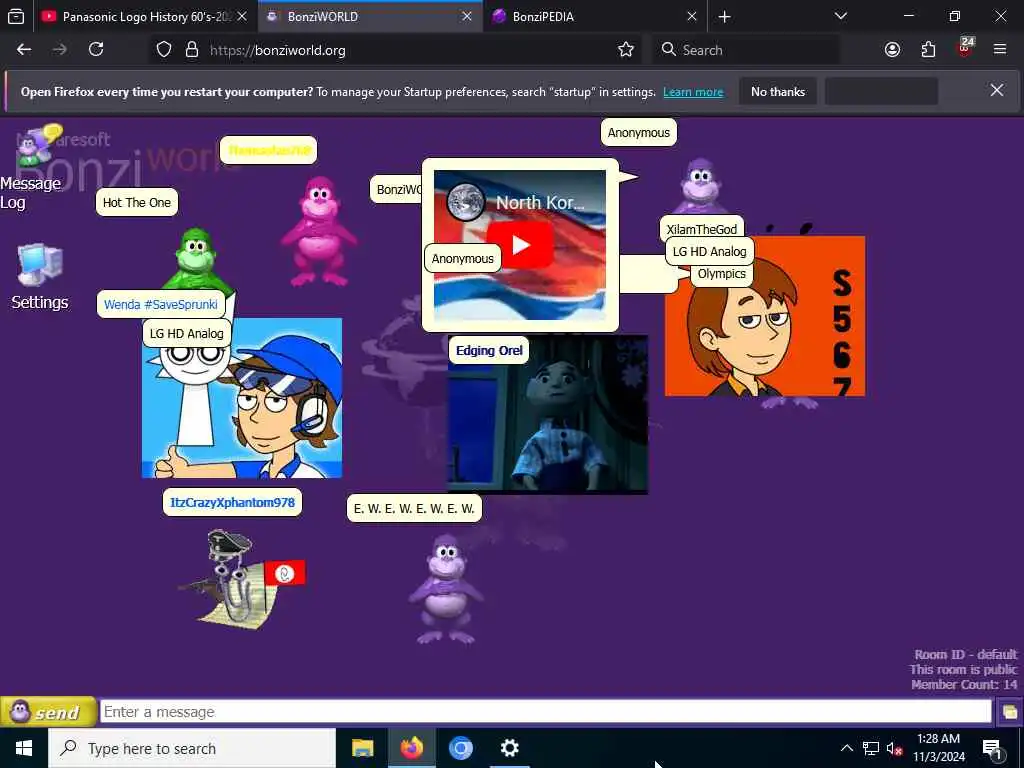Open the muted volume tray icon

pos(895,748)
